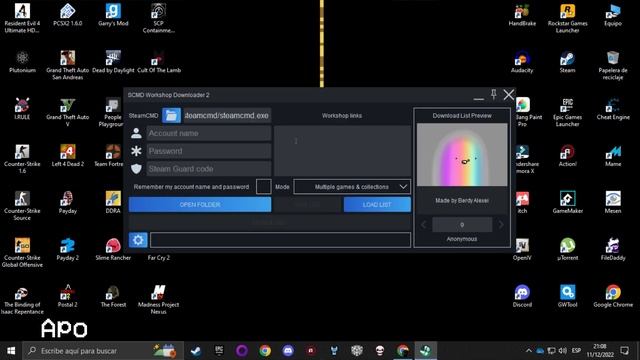Click the taskbar search box
640x360 pixels.
click(x=103, y=351)
